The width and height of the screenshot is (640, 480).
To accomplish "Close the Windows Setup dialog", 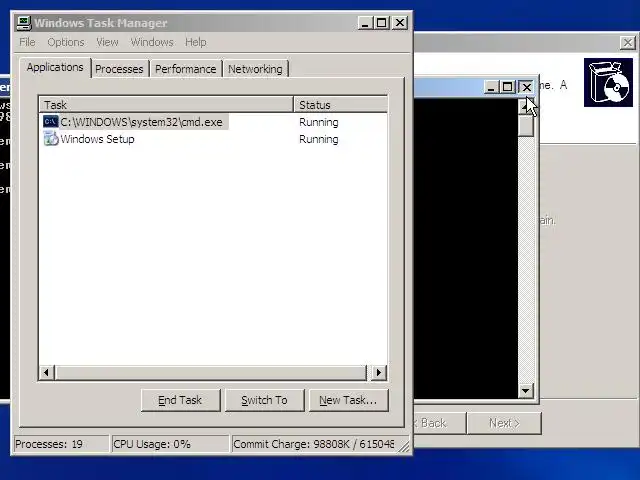I will click(628, 42).
